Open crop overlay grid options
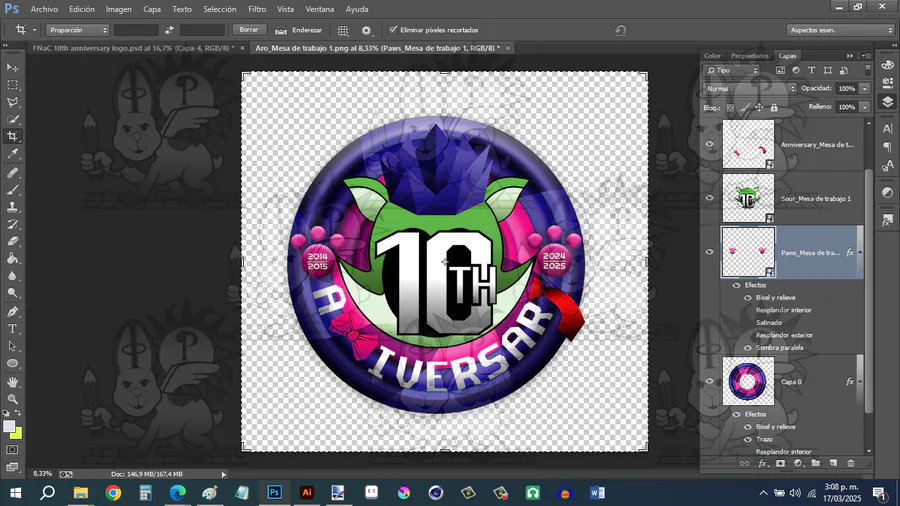The height and width of the screenshot is (506, 900). [x=343, y=30]
